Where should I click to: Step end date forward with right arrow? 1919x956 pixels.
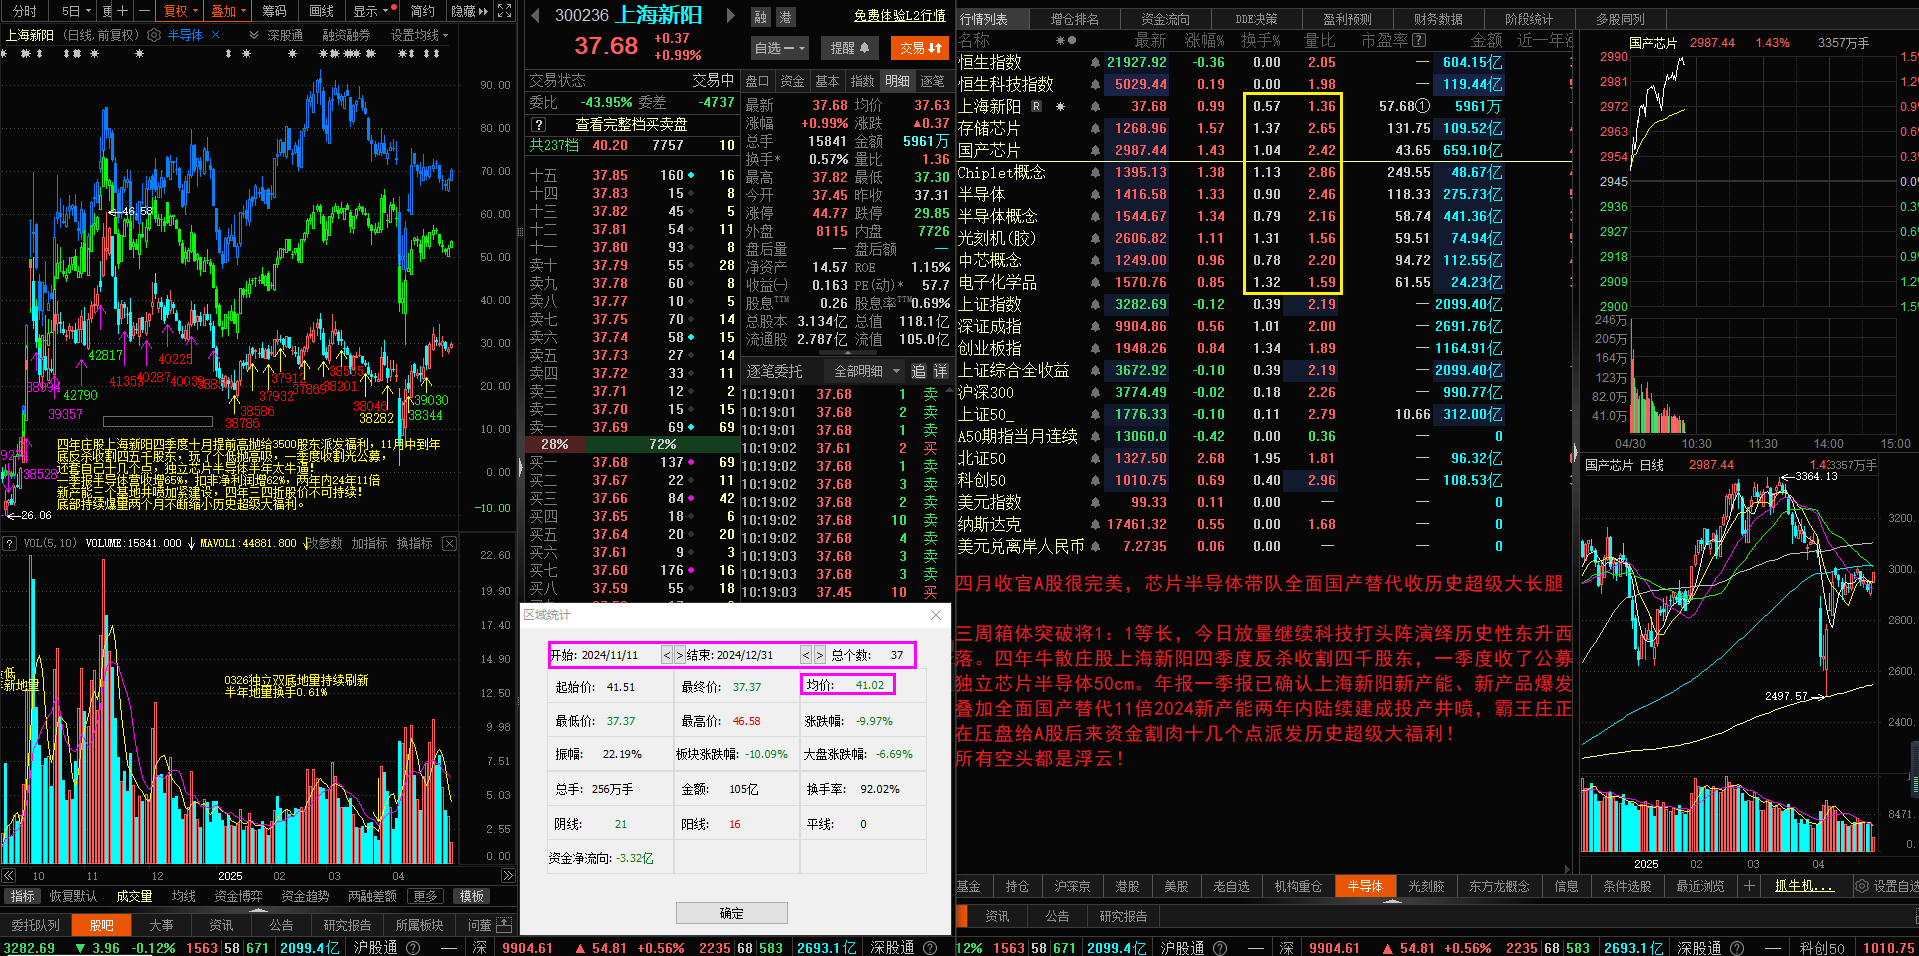[820, 655]
